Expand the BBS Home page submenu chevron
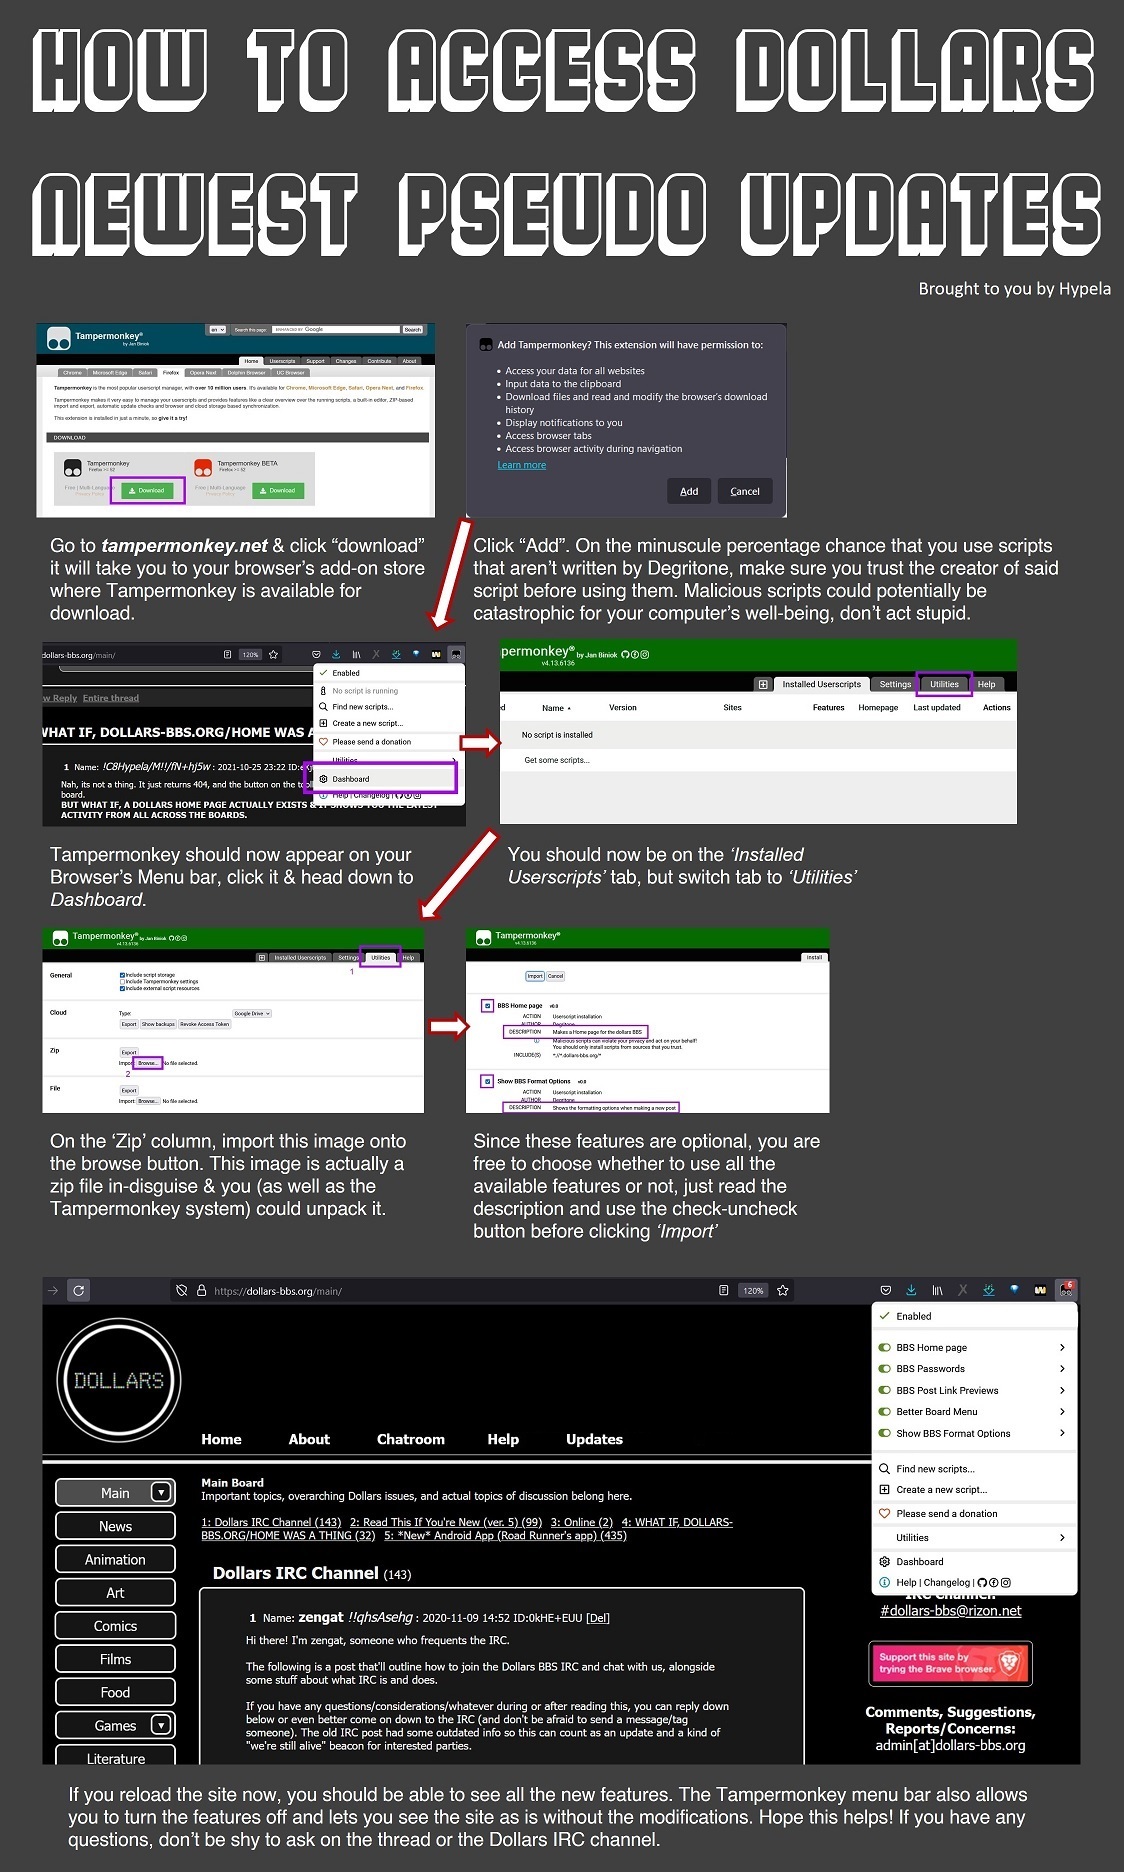Image resolution: width=1124 pixels, height=1872 pixels. pos(1062,1347)
